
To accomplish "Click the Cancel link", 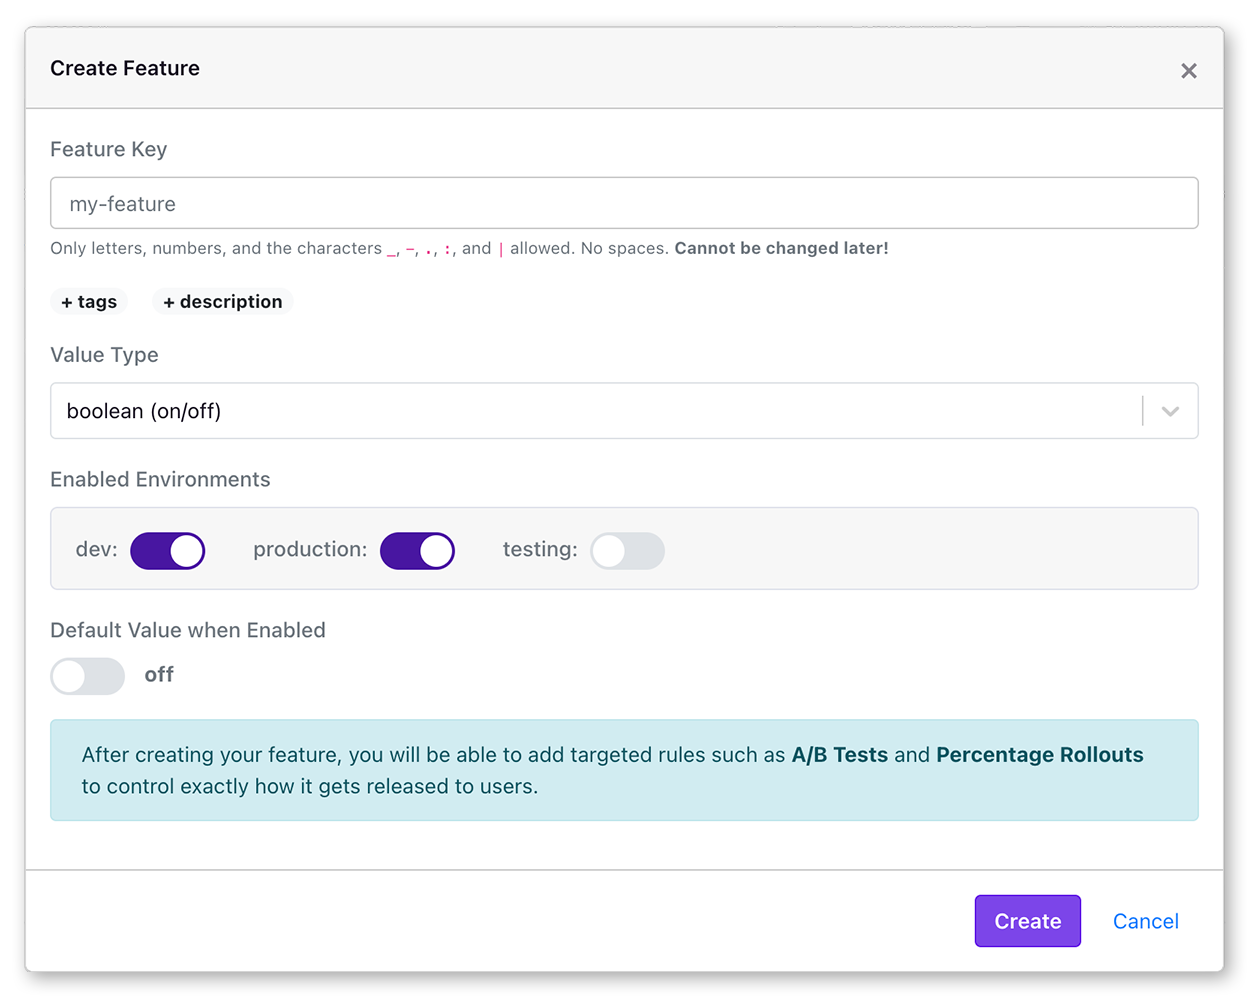I will [x=1146, y=920].
